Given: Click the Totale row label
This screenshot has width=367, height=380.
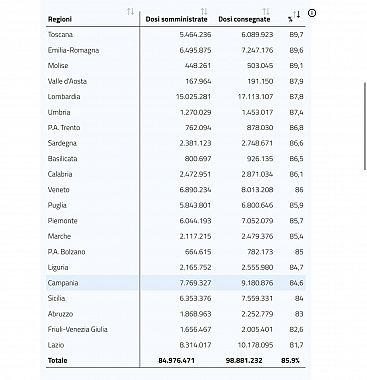Looking at the screenshot, I should [x=57, y=360].
